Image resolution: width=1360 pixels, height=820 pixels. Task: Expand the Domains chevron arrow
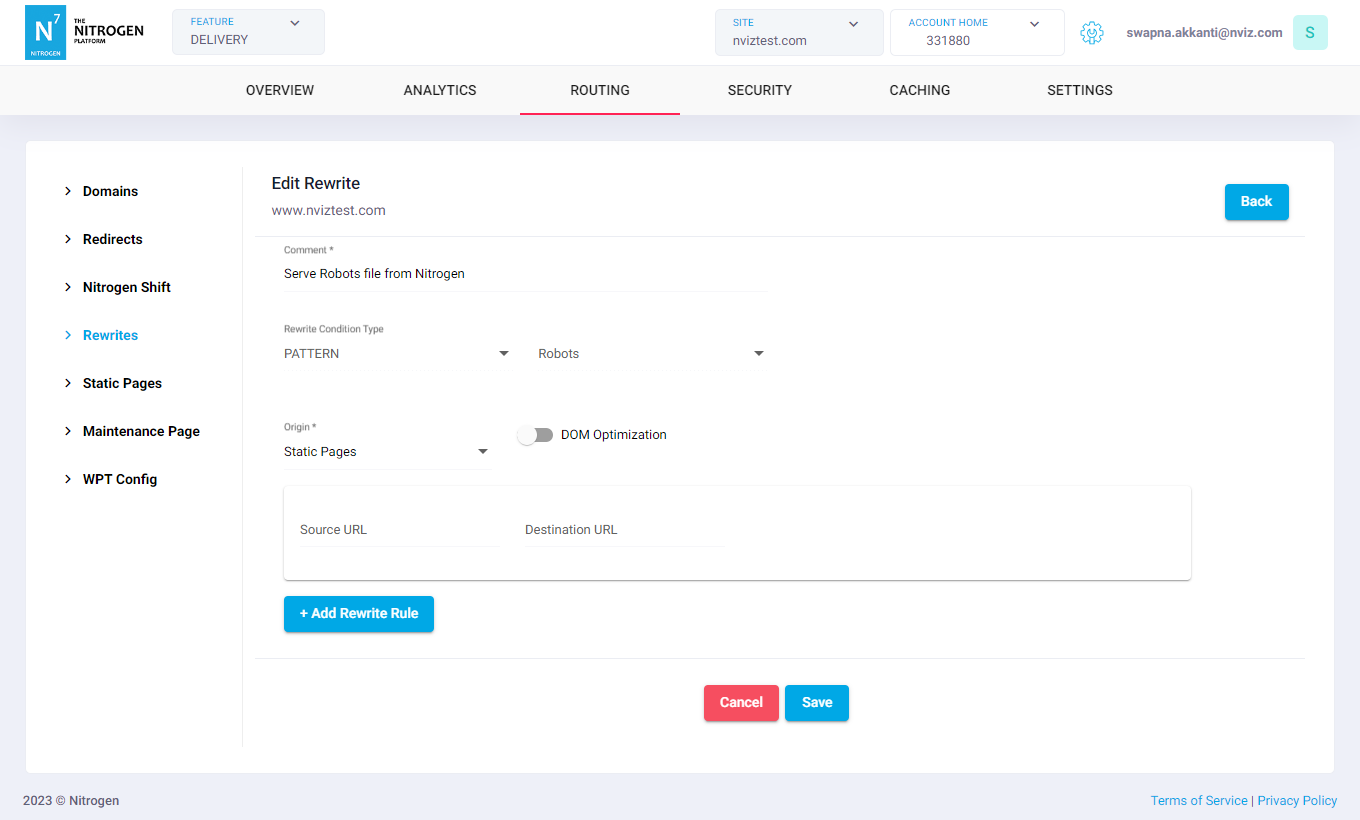pos(68,191)
